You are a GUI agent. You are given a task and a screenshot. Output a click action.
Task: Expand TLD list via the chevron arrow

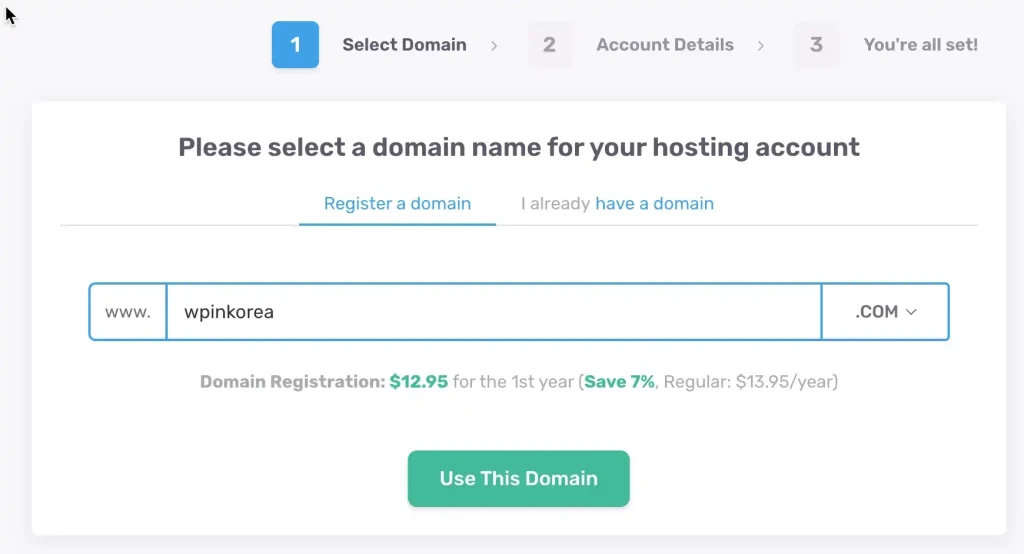[x=911, y=312]
